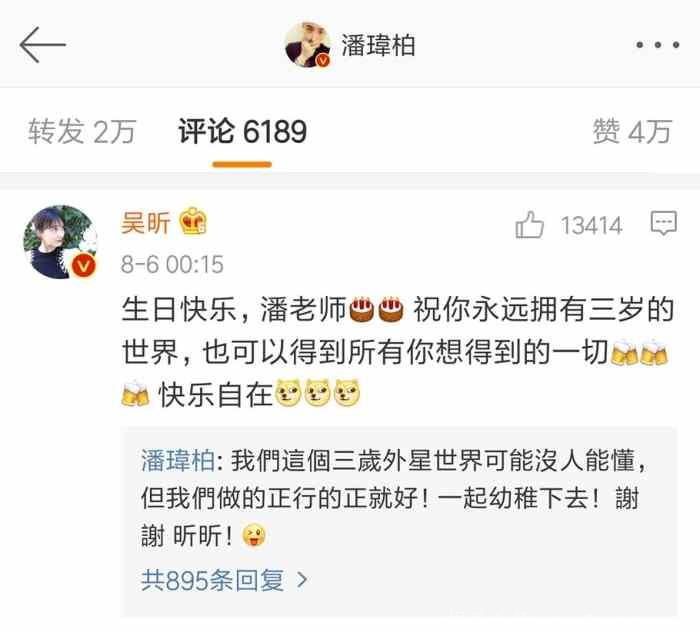700x632 pixels.
Task: Open 吴昕 profile picture
Action: click(x=60, y=242)
